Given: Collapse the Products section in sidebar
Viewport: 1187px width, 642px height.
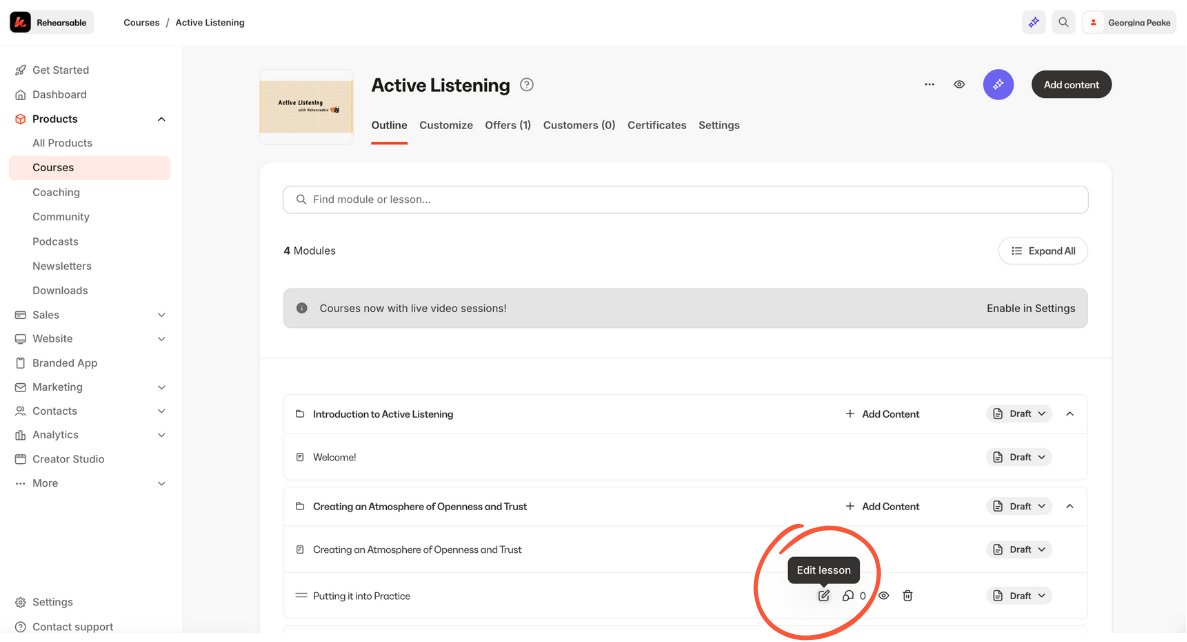Looking at the screenshot, I should (x=162, y=119).
